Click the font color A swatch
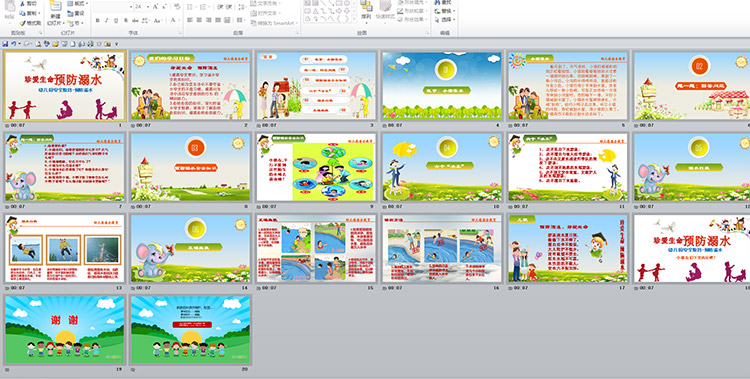The width and height of the screenshot is (750, 379). 173,21
